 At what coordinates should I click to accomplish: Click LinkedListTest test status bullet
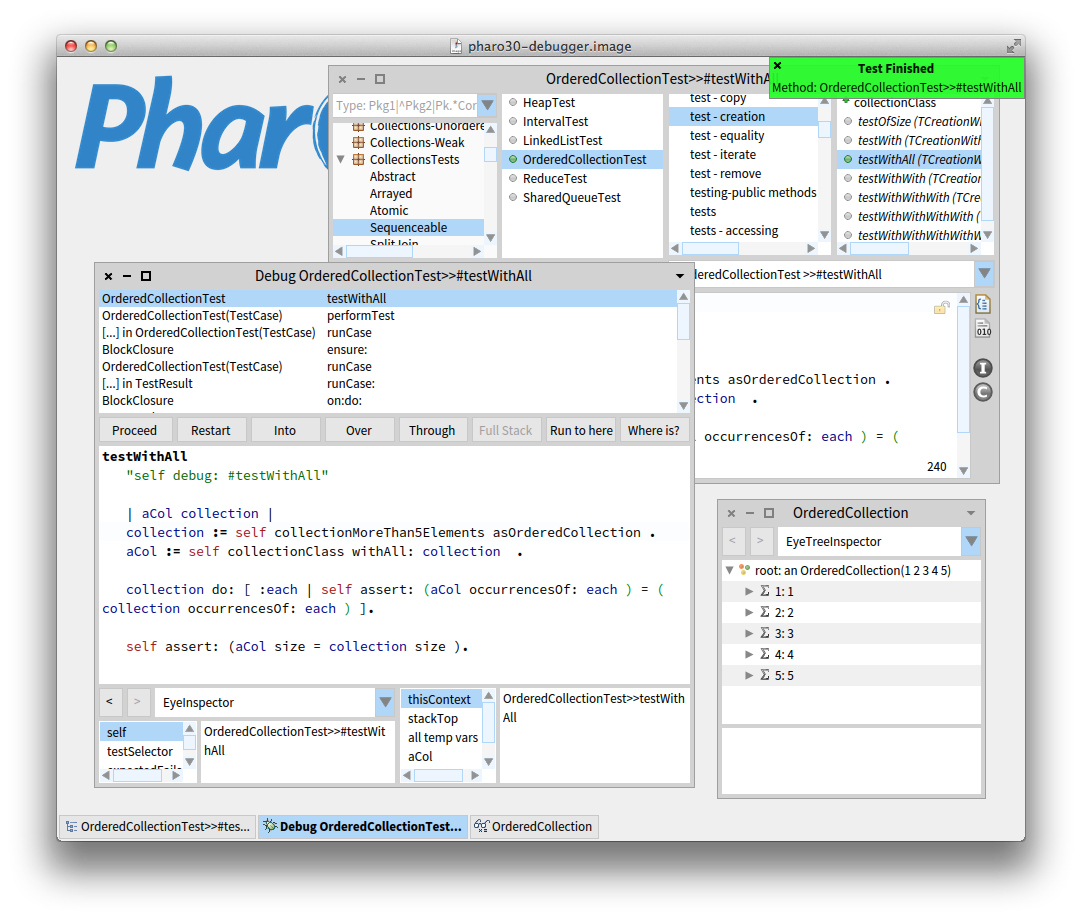tap(513, 140)
